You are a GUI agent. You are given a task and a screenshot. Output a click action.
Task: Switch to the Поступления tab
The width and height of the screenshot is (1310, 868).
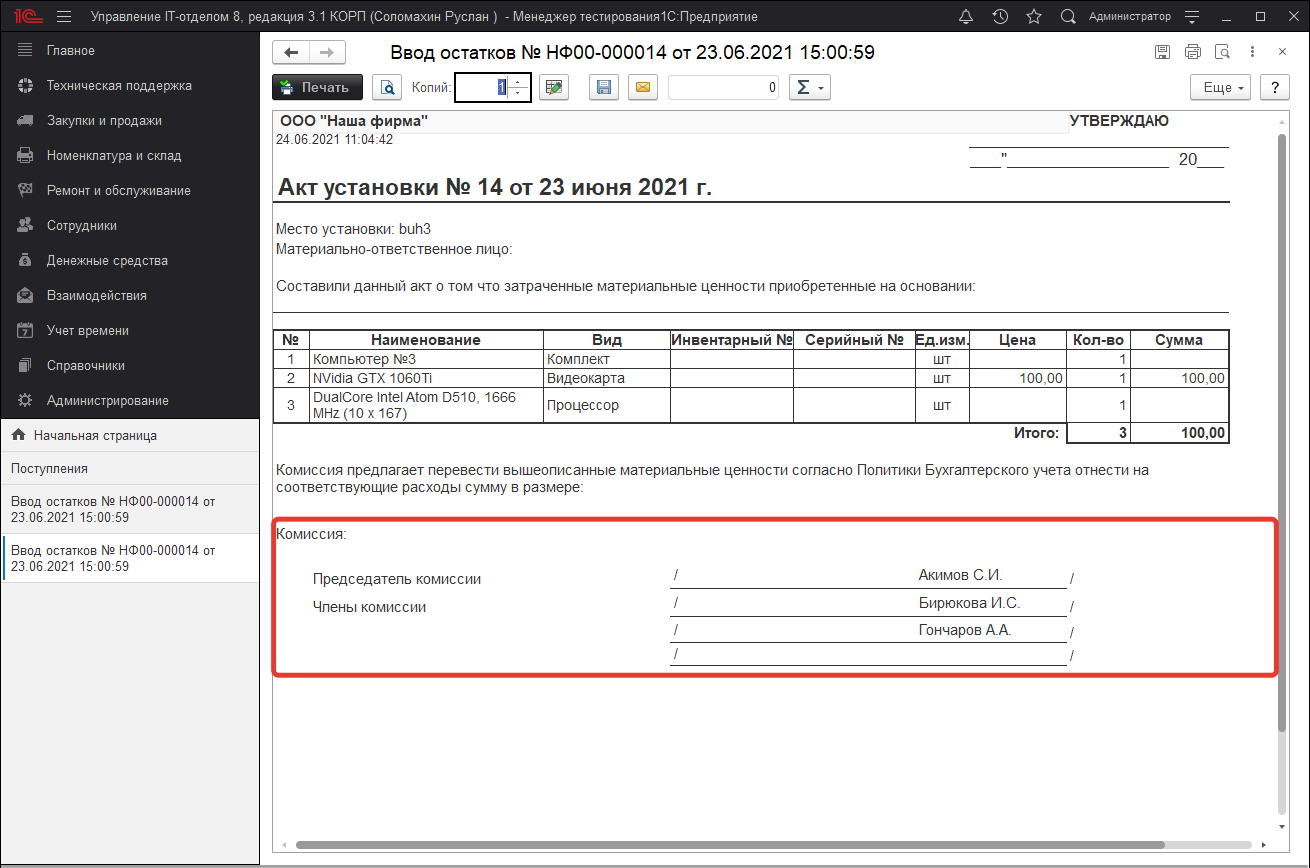click(50, 468)
